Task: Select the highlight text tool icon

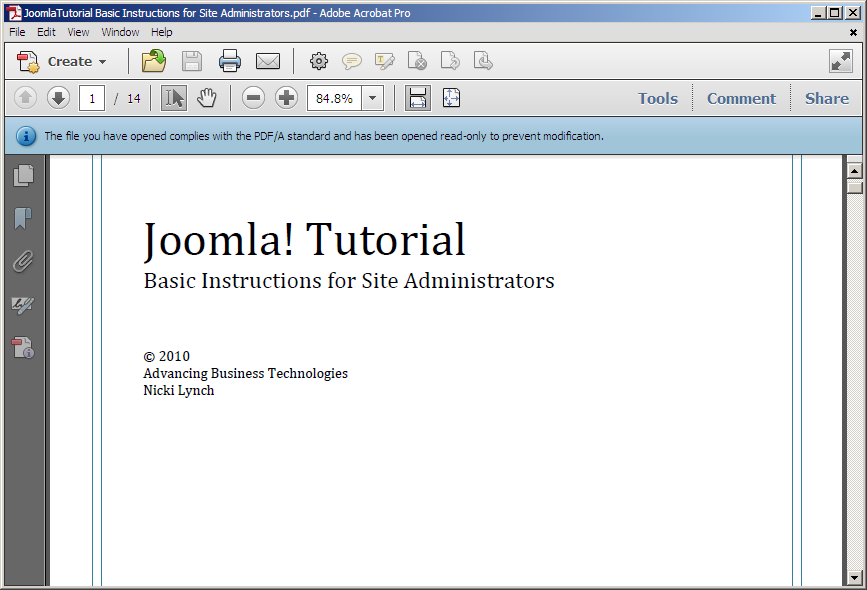Action: point(384,61)
